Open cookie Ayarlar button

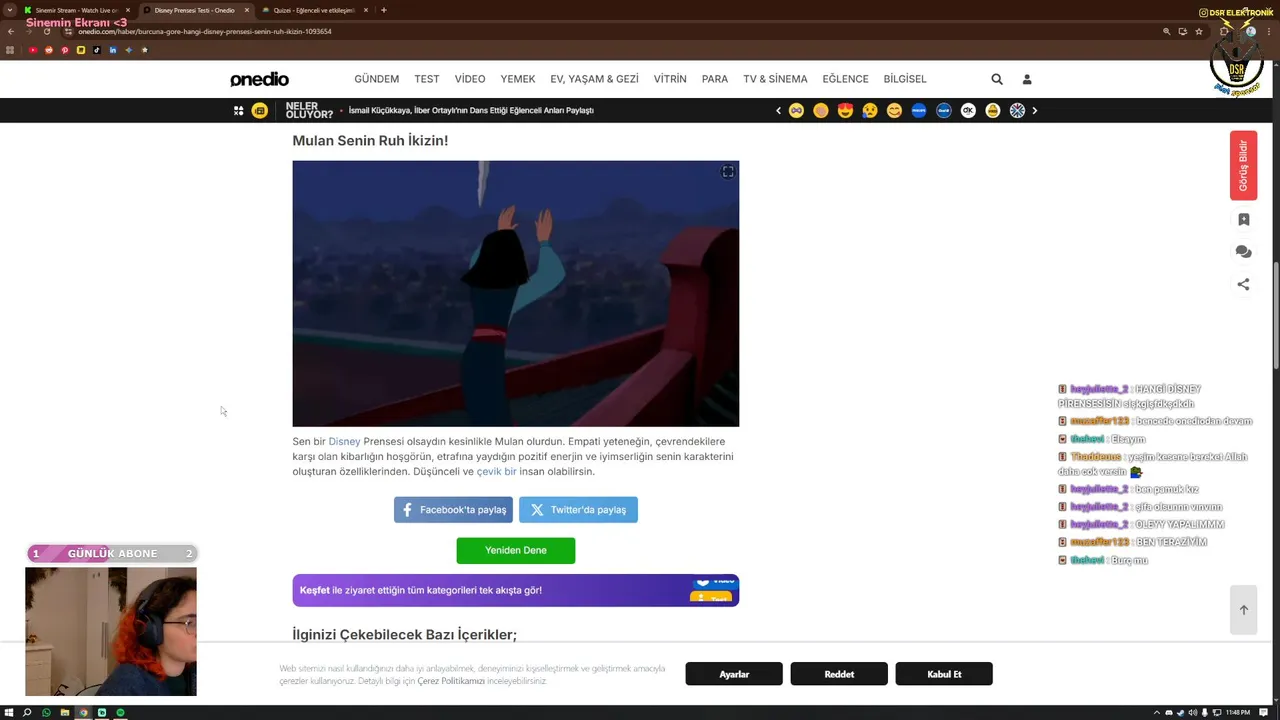[x=734, y=674]
